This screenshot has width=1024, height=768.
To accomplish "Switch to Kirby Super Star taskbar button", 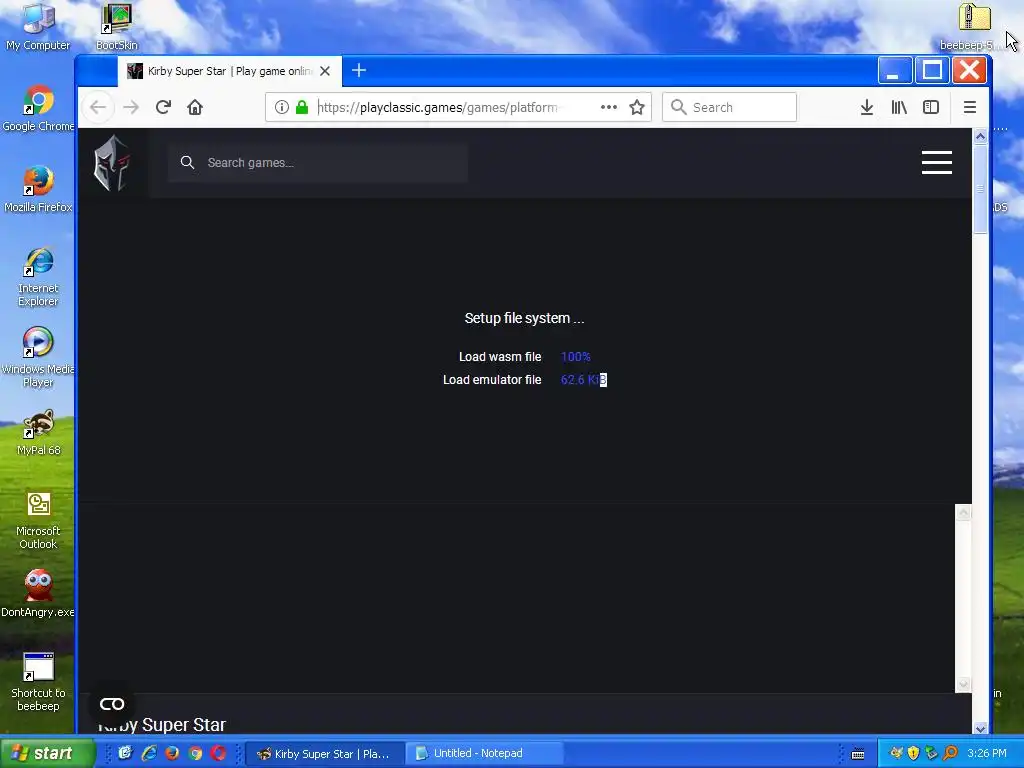I will tap(325, 754).
